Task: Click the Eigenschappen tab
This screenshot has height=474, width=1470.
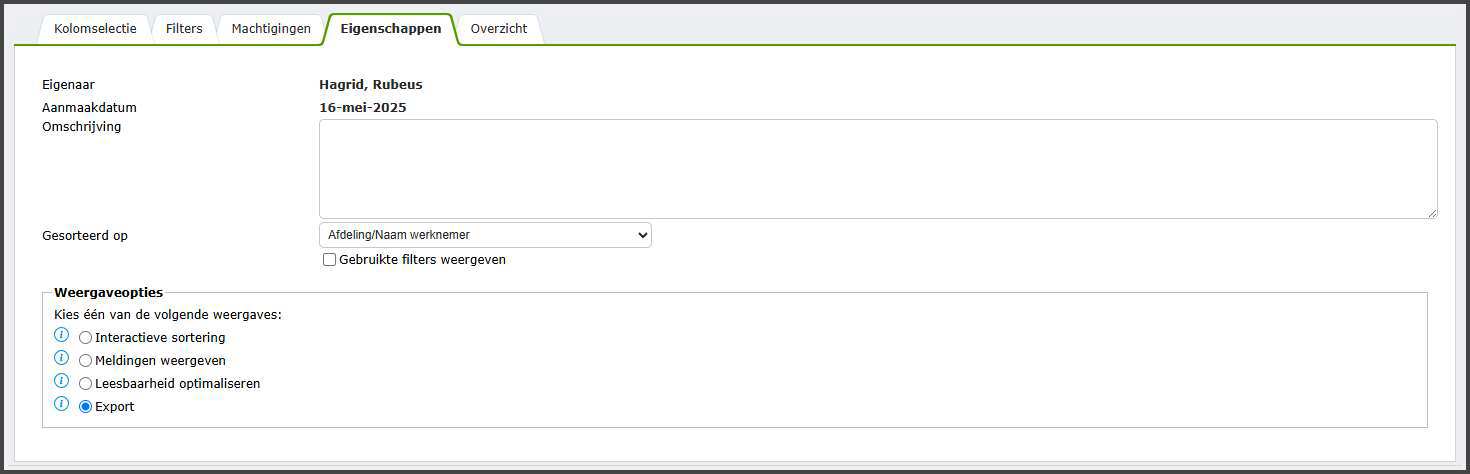Action: coord(391,29)
